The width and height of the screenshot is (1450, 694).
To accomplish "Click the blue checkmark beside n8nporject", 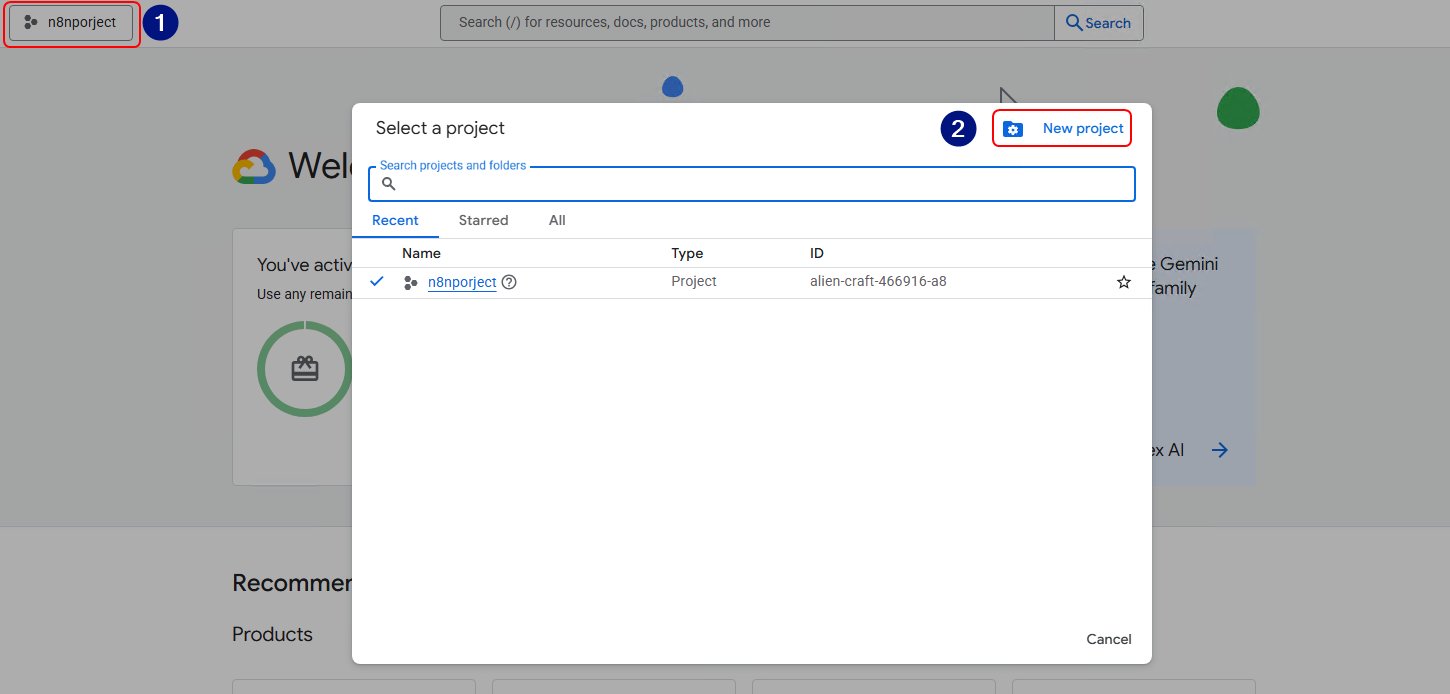I will coord(377,281).
